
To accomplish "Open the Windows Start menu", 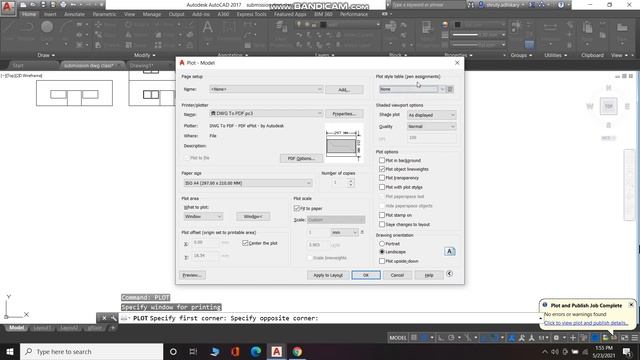I will [10, 351].
